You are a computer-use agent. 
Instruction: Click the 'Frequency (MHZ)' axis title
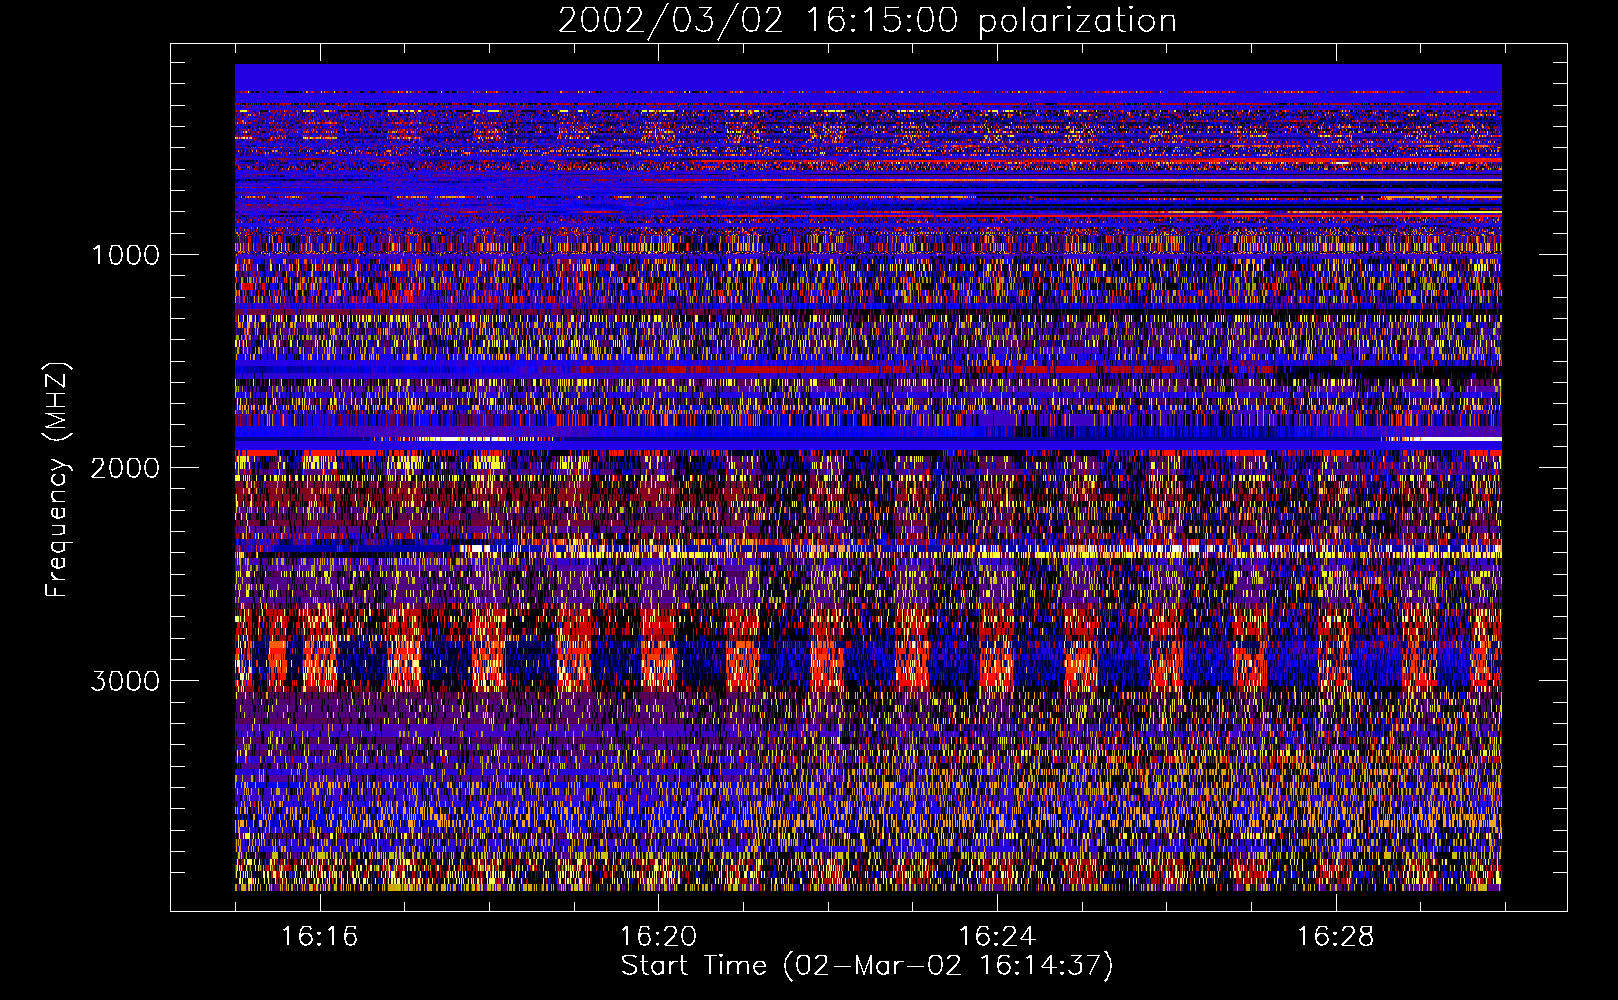[x=57, y=480]
